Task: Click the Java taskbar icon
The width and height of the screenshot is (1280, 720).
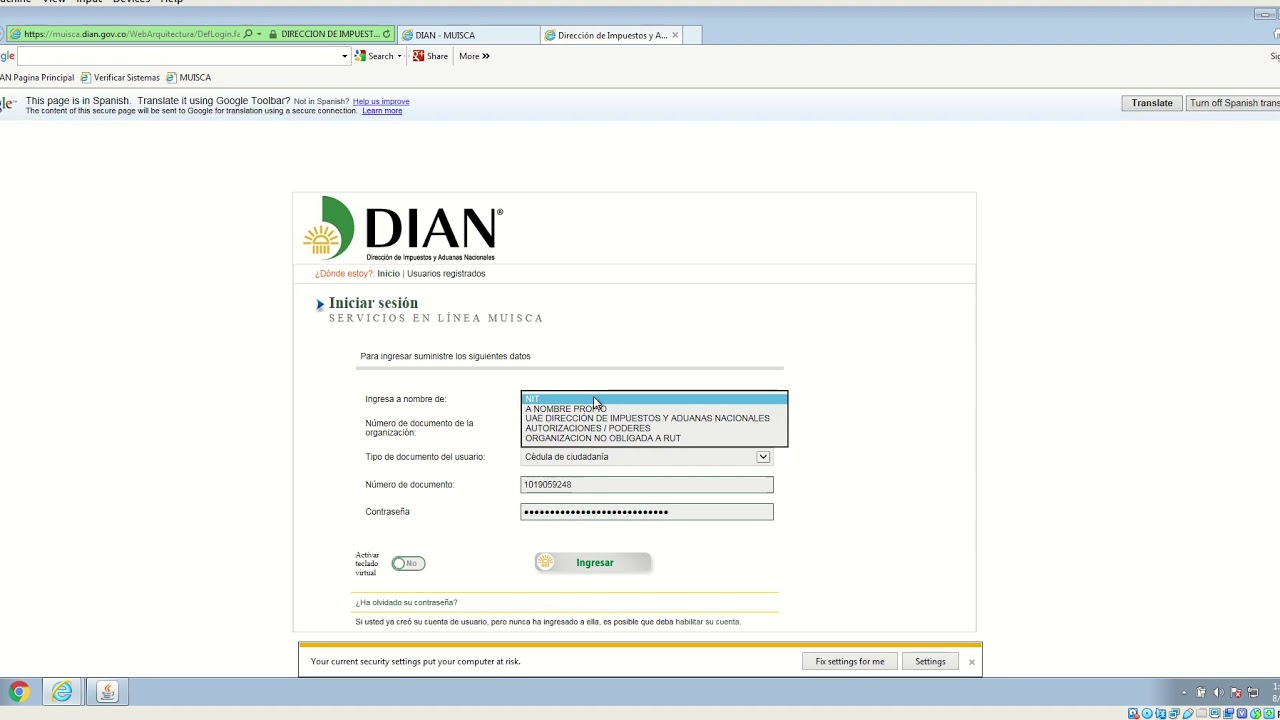Action: pos(107,691)
